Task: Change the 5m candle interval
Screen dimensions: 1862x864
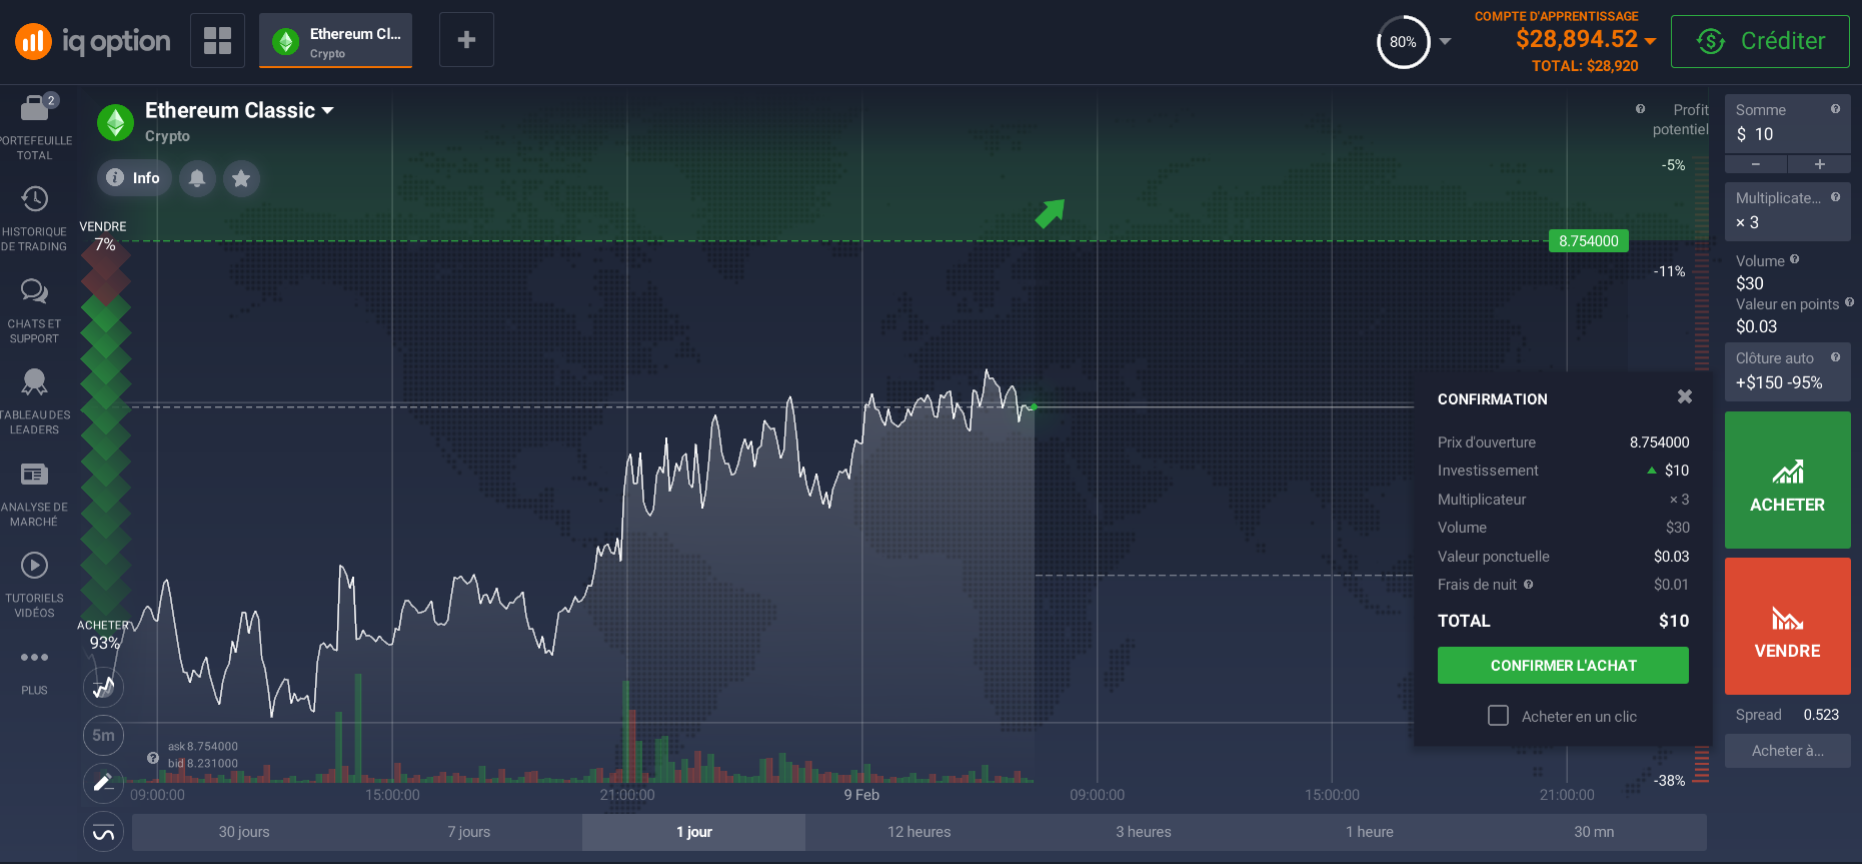Action: [103, 735]
